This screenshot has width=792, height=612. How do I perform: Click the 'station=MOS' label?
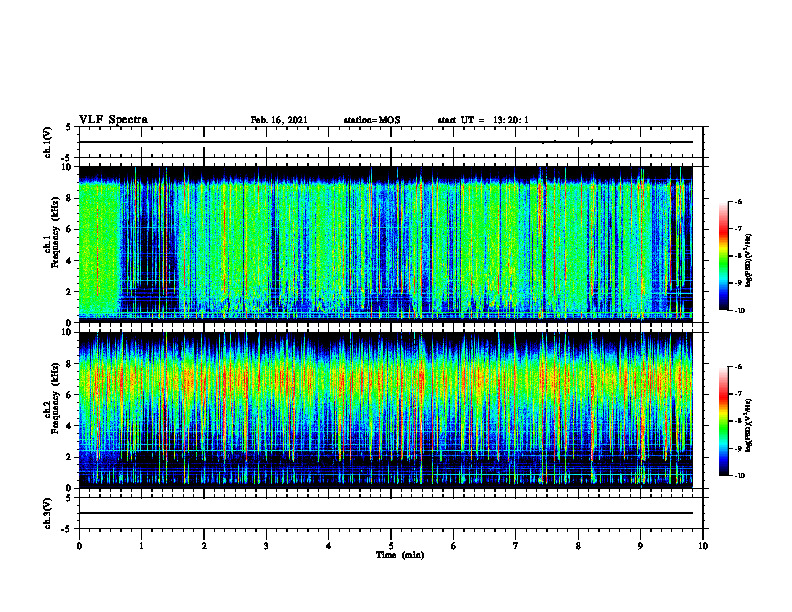(x=372, y=120)
